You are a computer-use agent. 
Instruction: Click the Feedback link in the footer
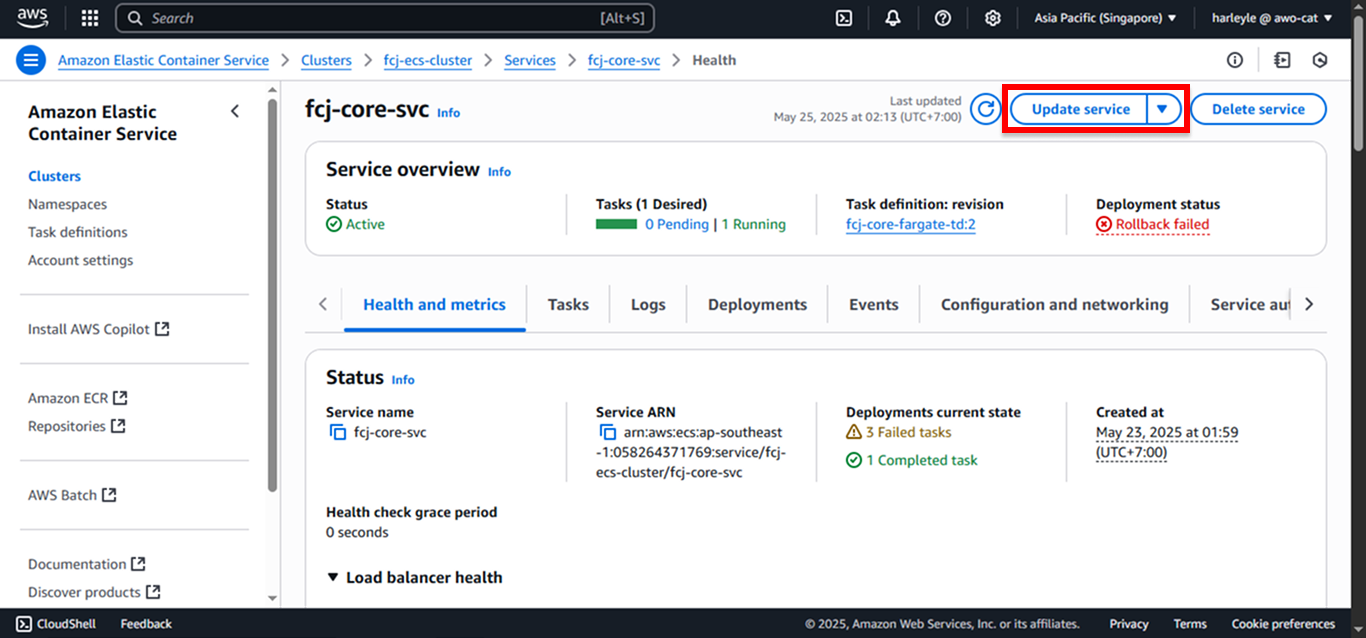[x=146, y=624]
